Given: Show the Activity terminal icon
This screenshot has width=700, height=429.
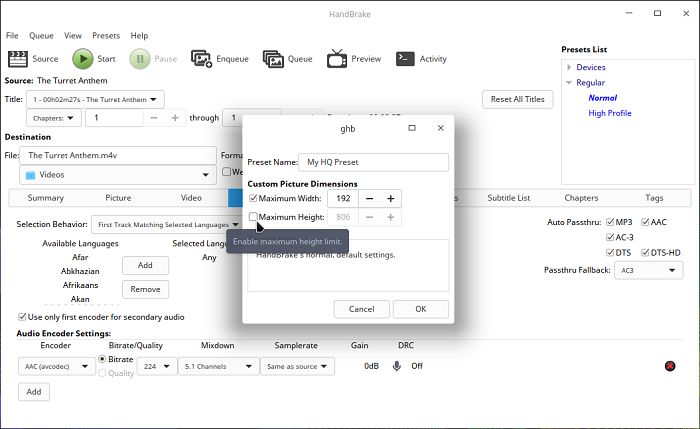Looking at the screenshot, I should pyautogui.click(x=405, y=59).
